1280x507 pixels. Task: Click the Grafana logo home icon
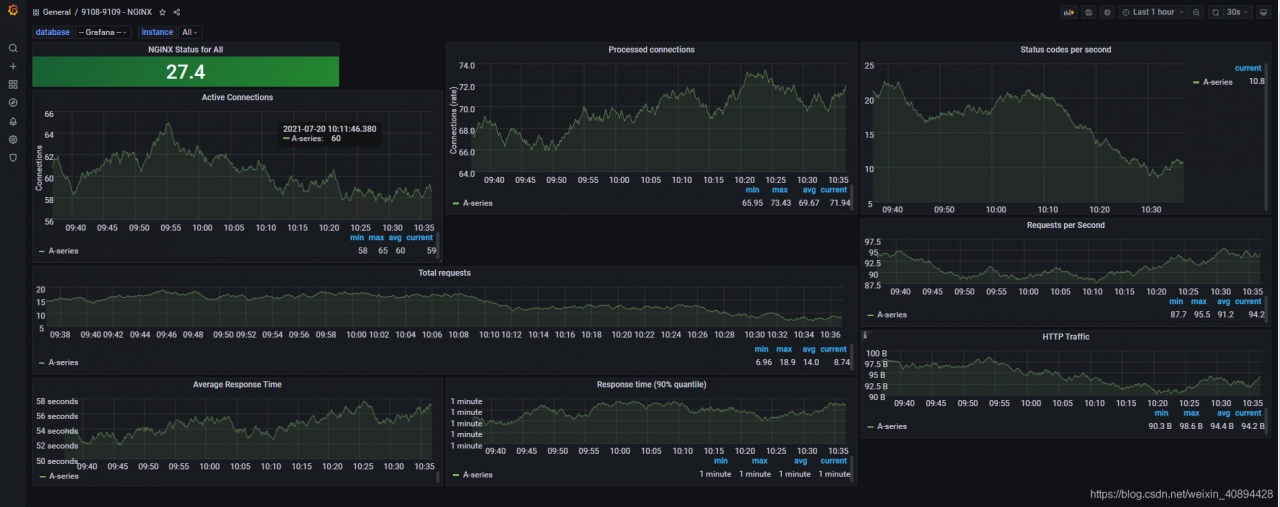pos(13,12)
